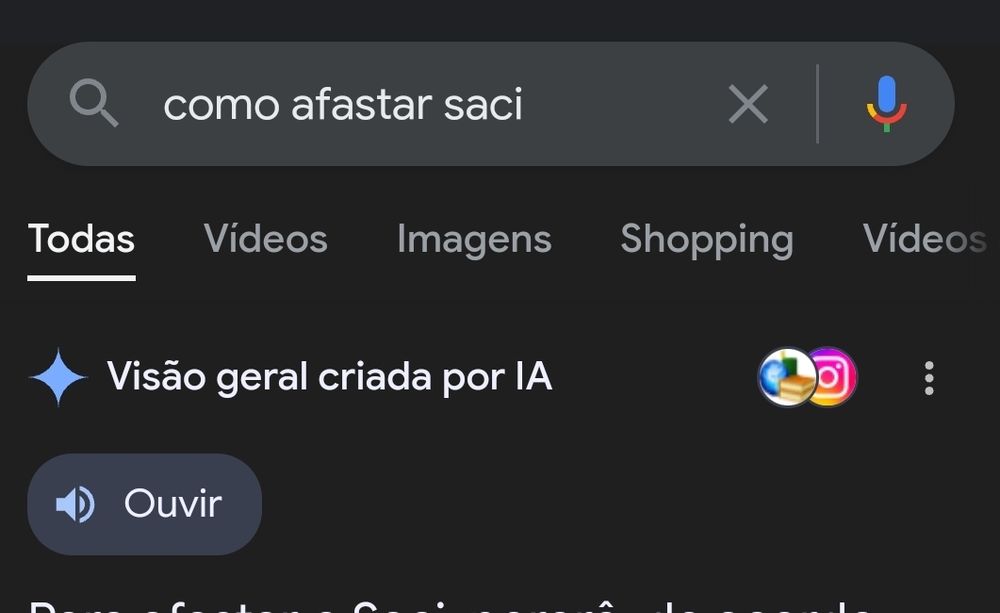Open the Instagram source thumbnail icon

click(x=831, y=377)
